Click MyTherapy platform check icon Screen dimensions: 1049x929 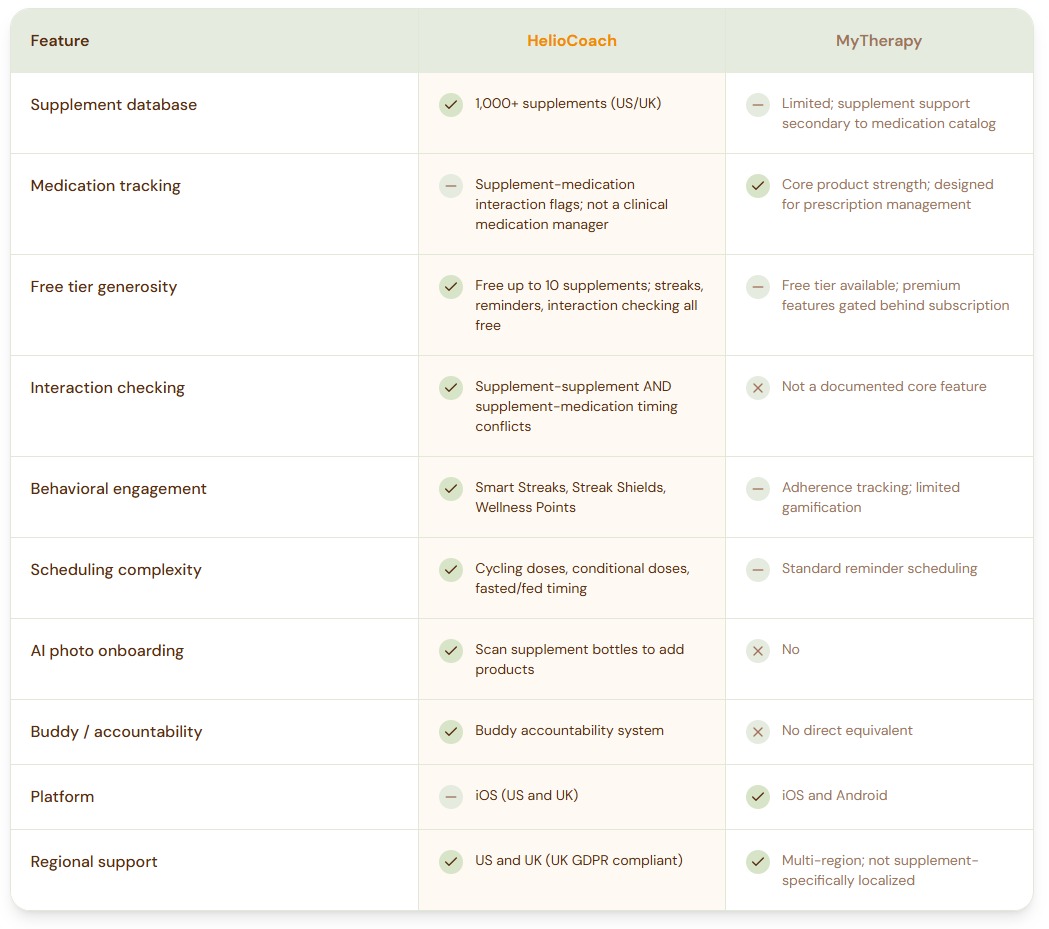758,797
